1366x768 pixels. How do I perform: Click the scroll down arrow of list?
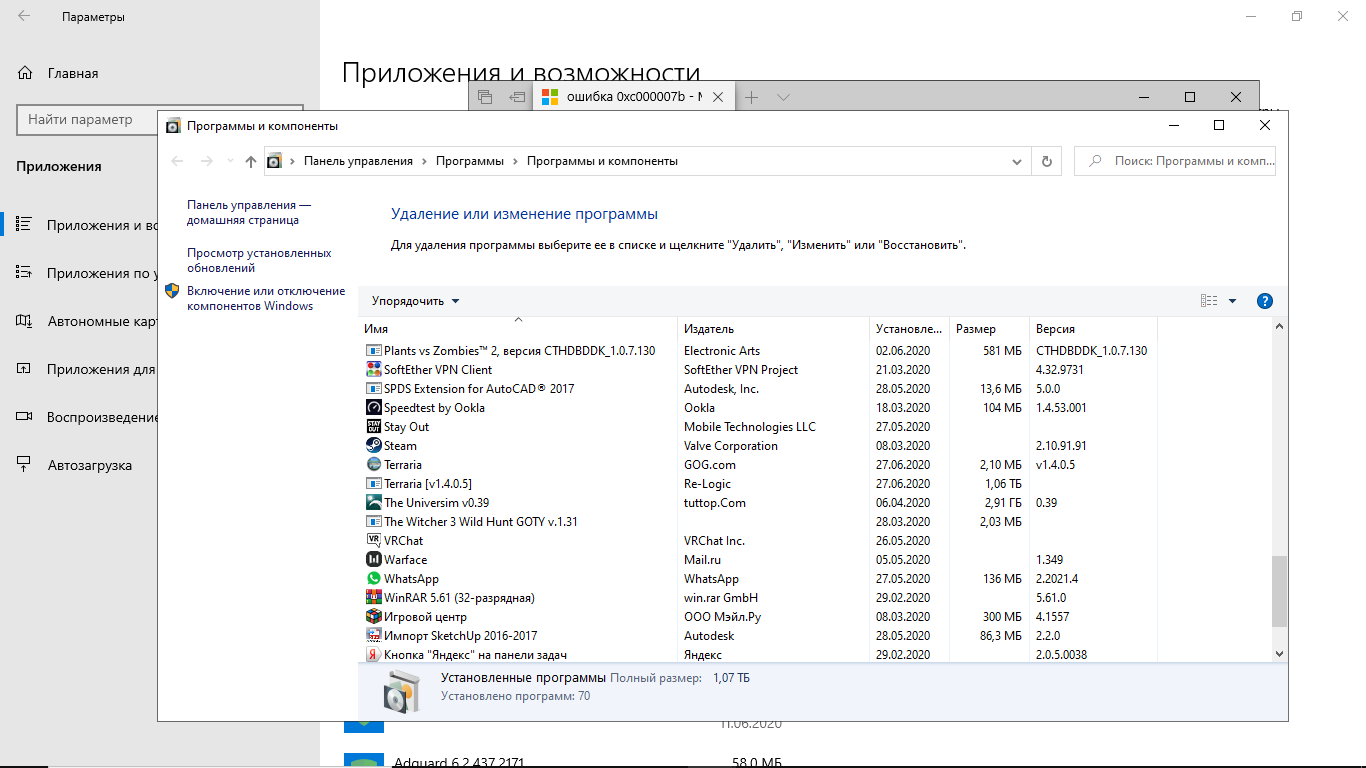tap(1279, 653)
